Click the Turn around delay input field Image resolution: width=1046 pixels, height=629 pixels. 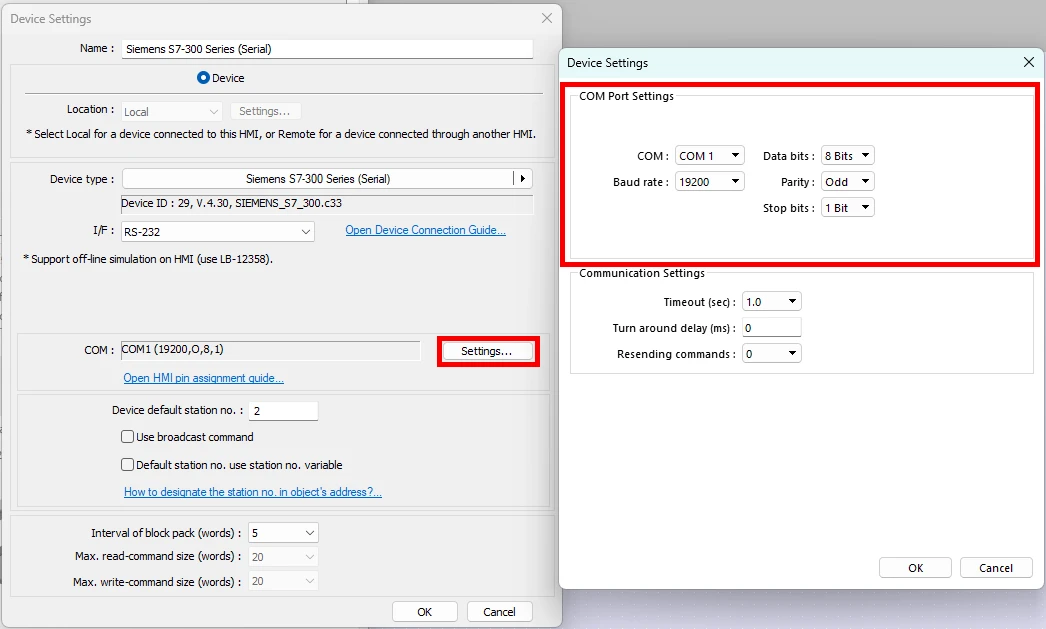[771, 328]
